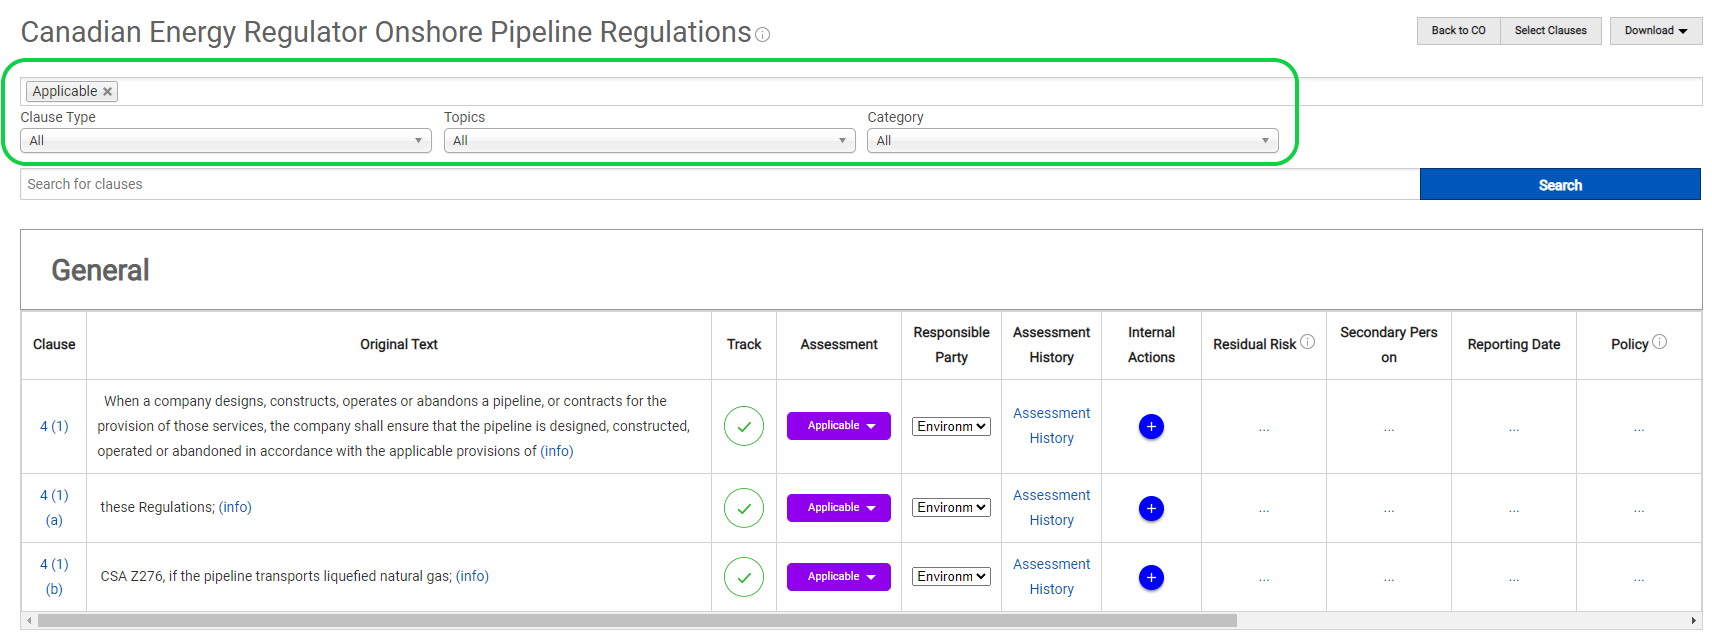The height and width of the screenshot is (639, 1712).
Task: Add internal action in 'these Regulations' row
Action: pyautogui.click(x=1151, y=509)
